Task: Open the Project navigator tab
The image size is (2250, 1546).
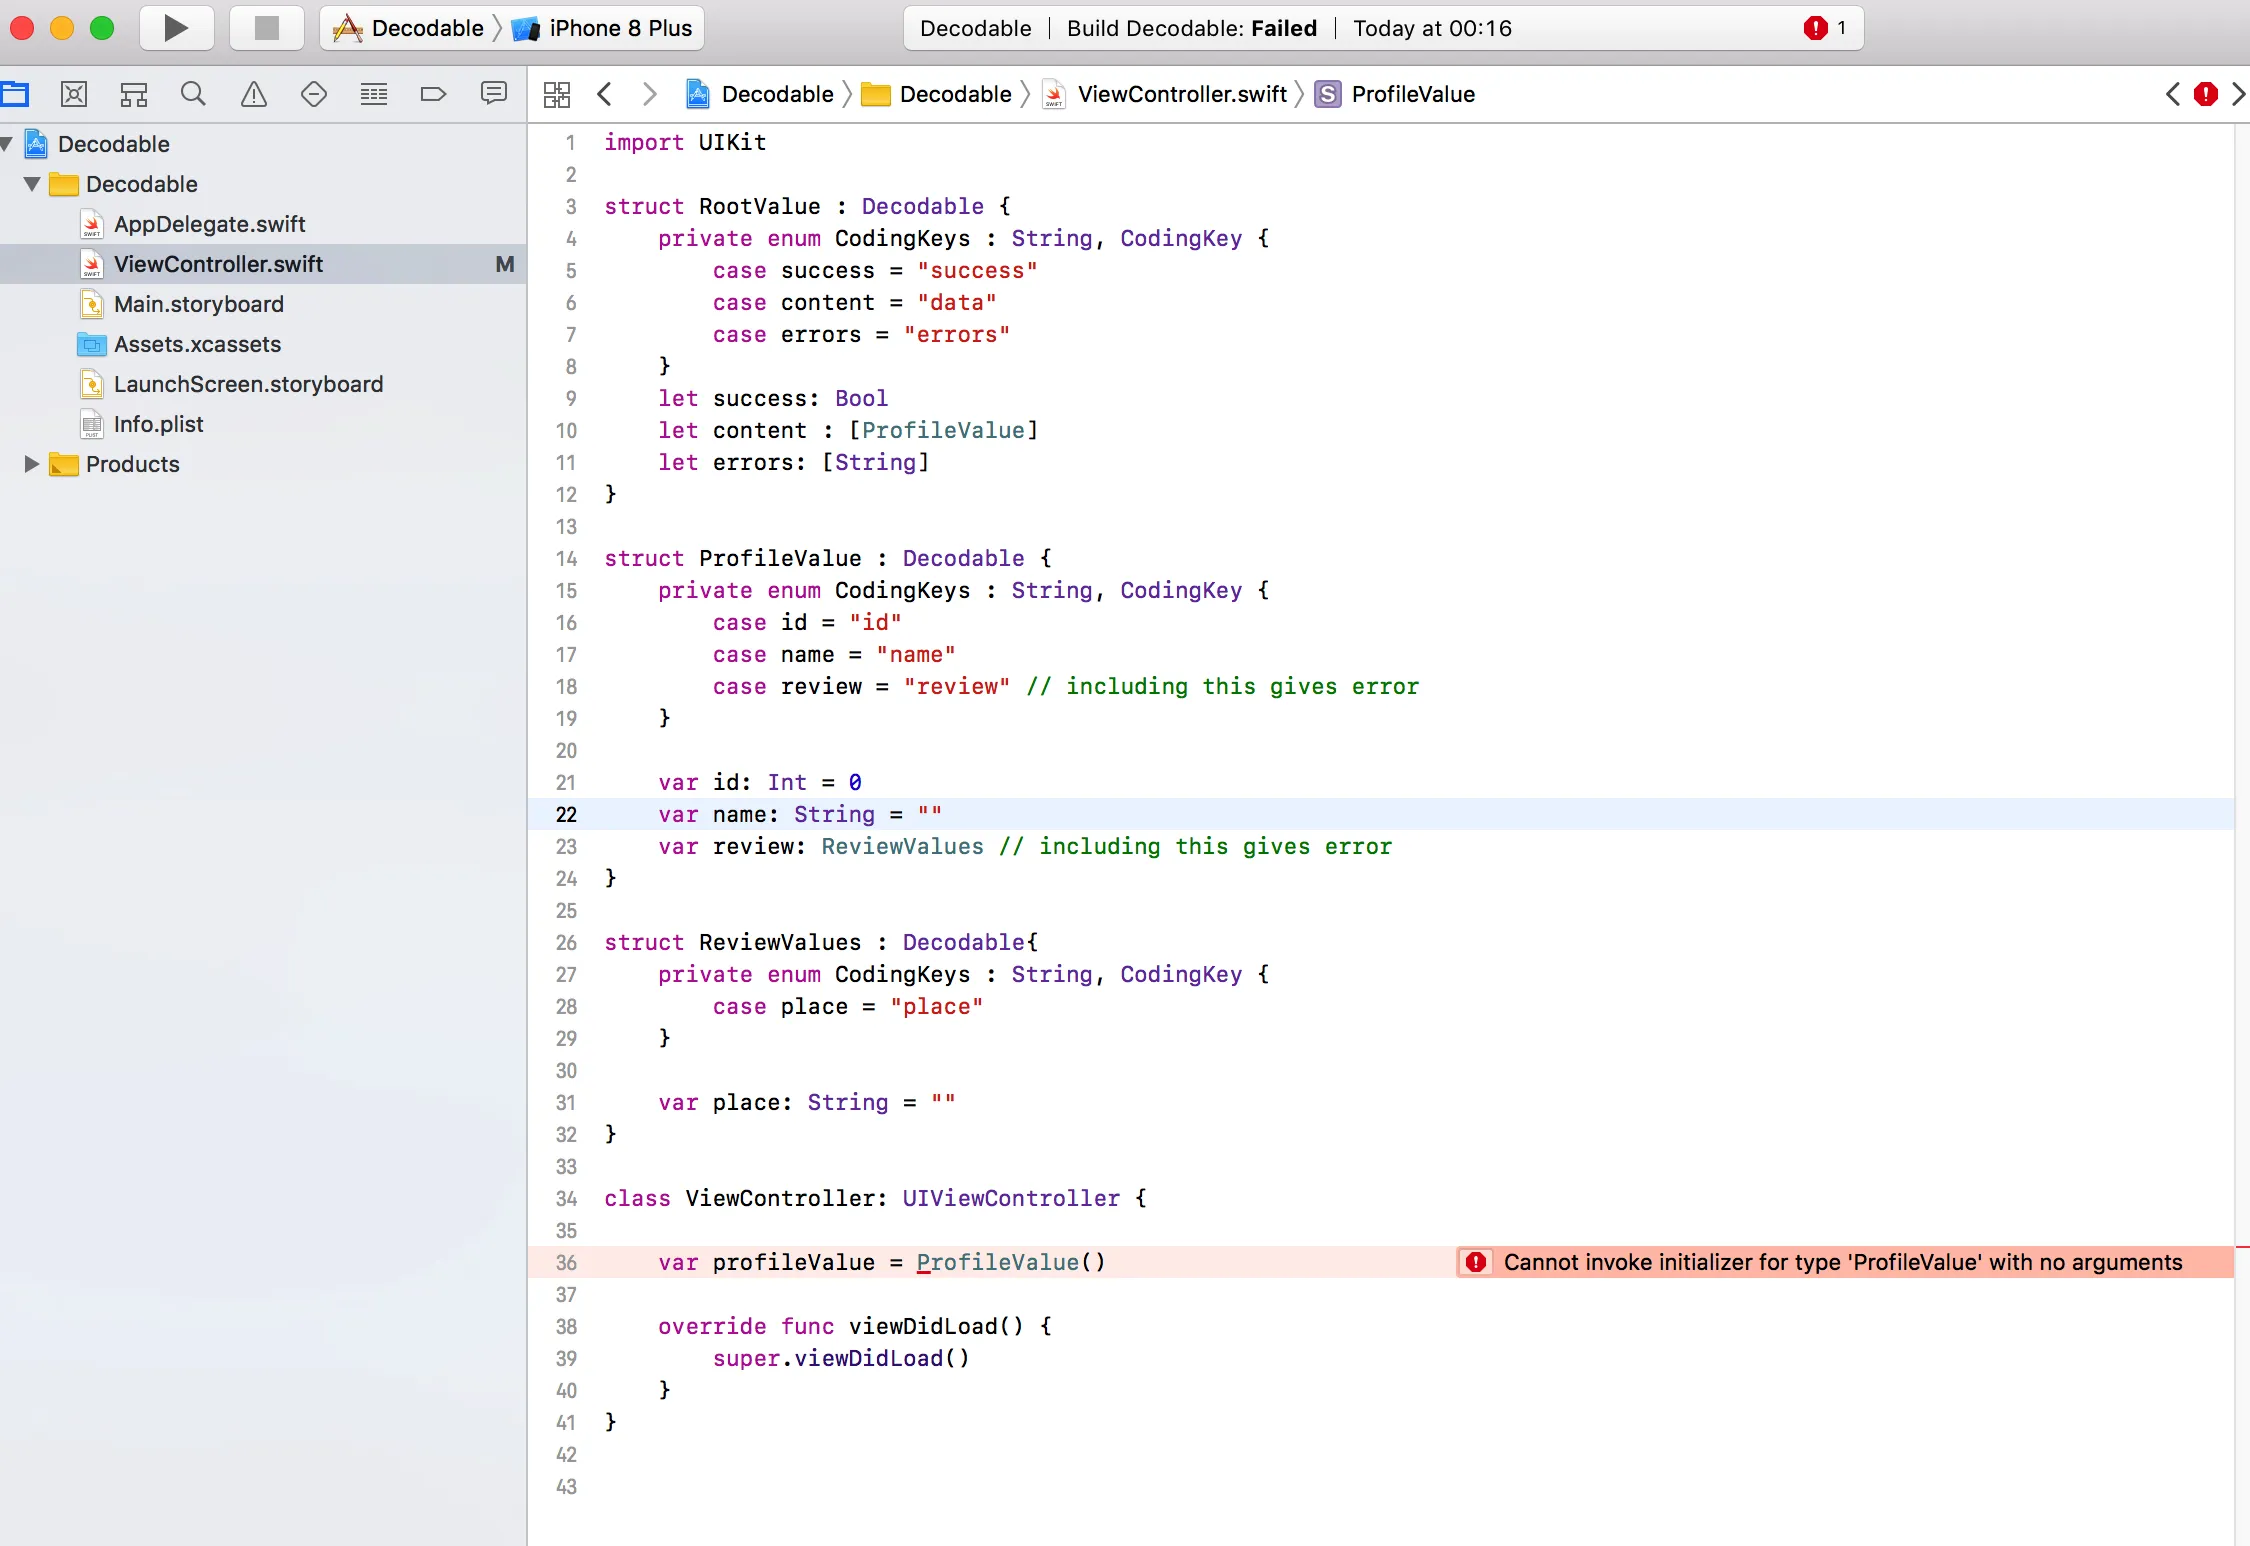Action: (15, 94)
